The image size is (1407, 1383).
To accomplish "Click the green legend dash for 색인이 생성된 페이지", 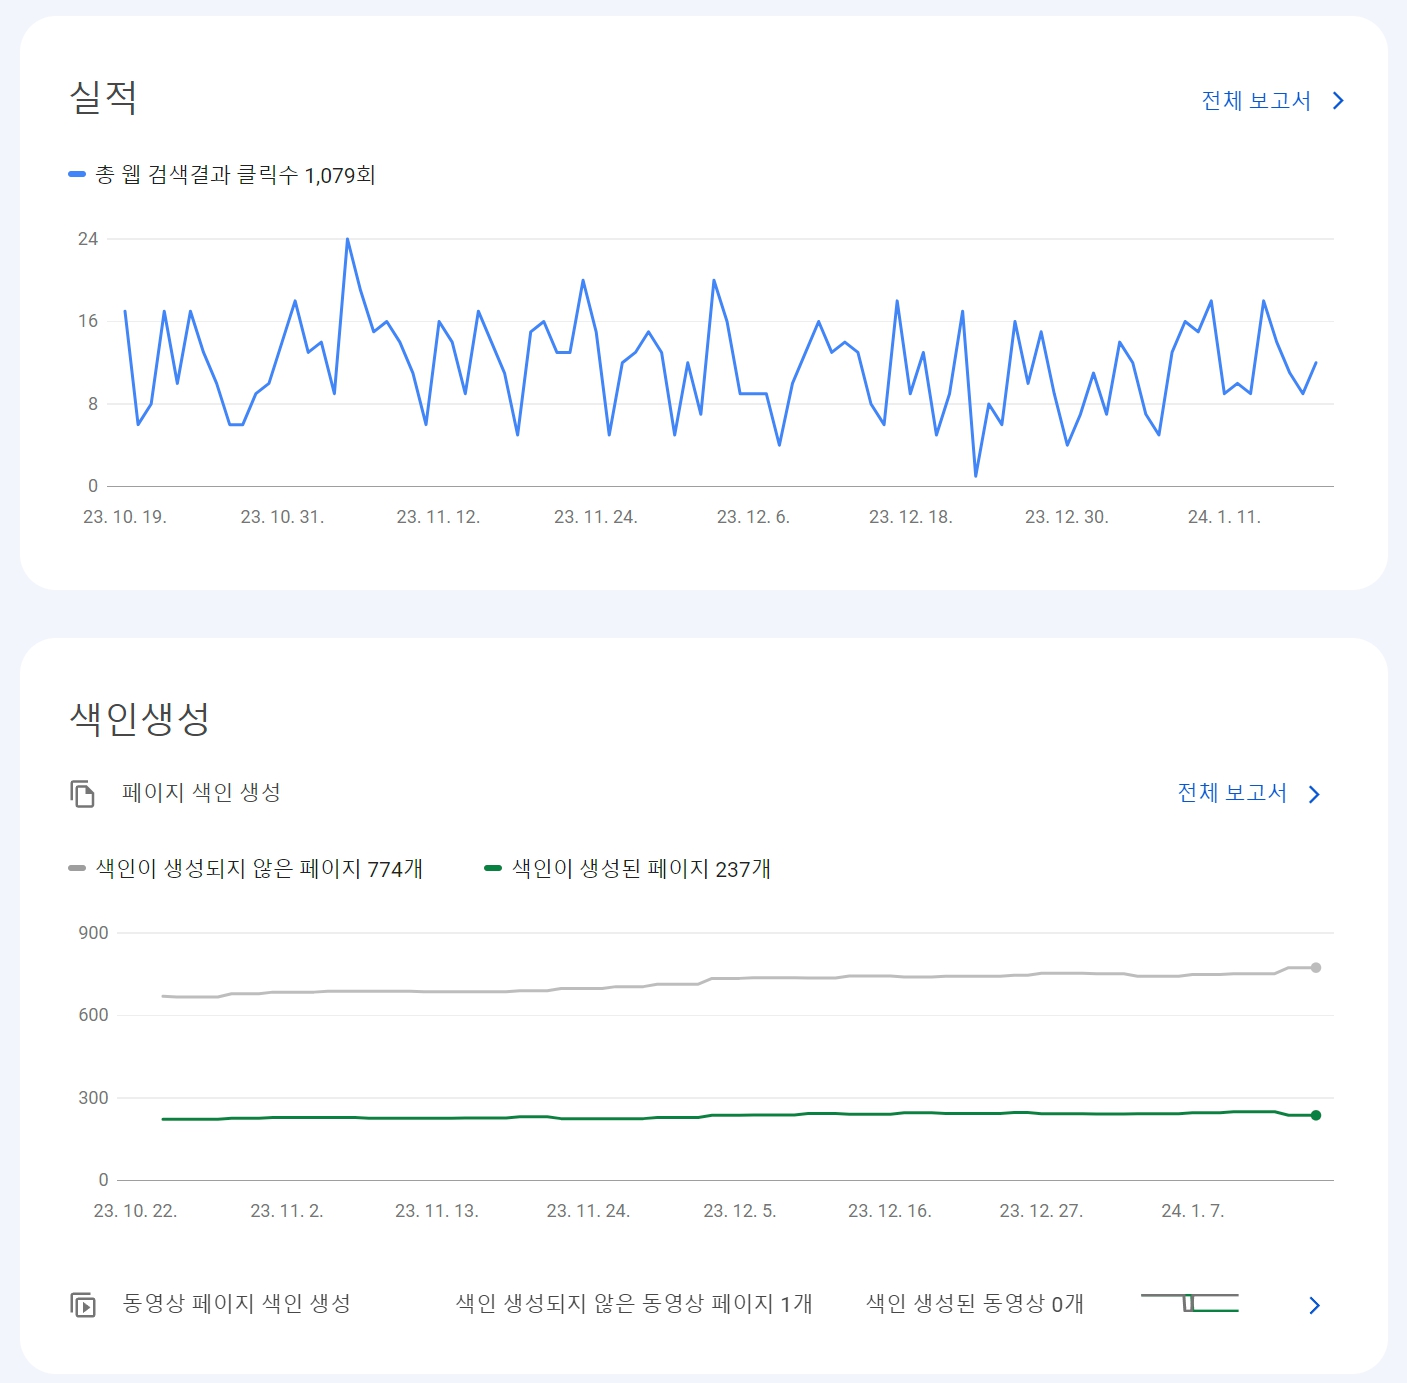I will click(x=492, y=868).
